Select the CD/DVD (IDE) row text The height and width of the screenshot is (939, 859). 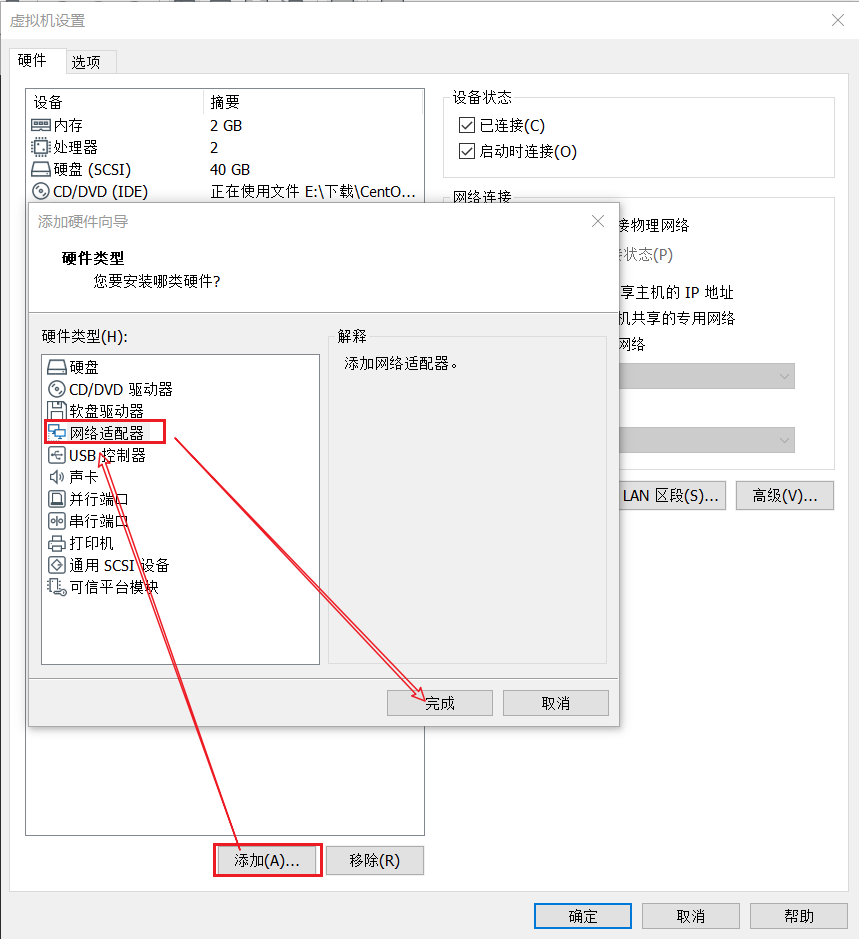point(100,192)
